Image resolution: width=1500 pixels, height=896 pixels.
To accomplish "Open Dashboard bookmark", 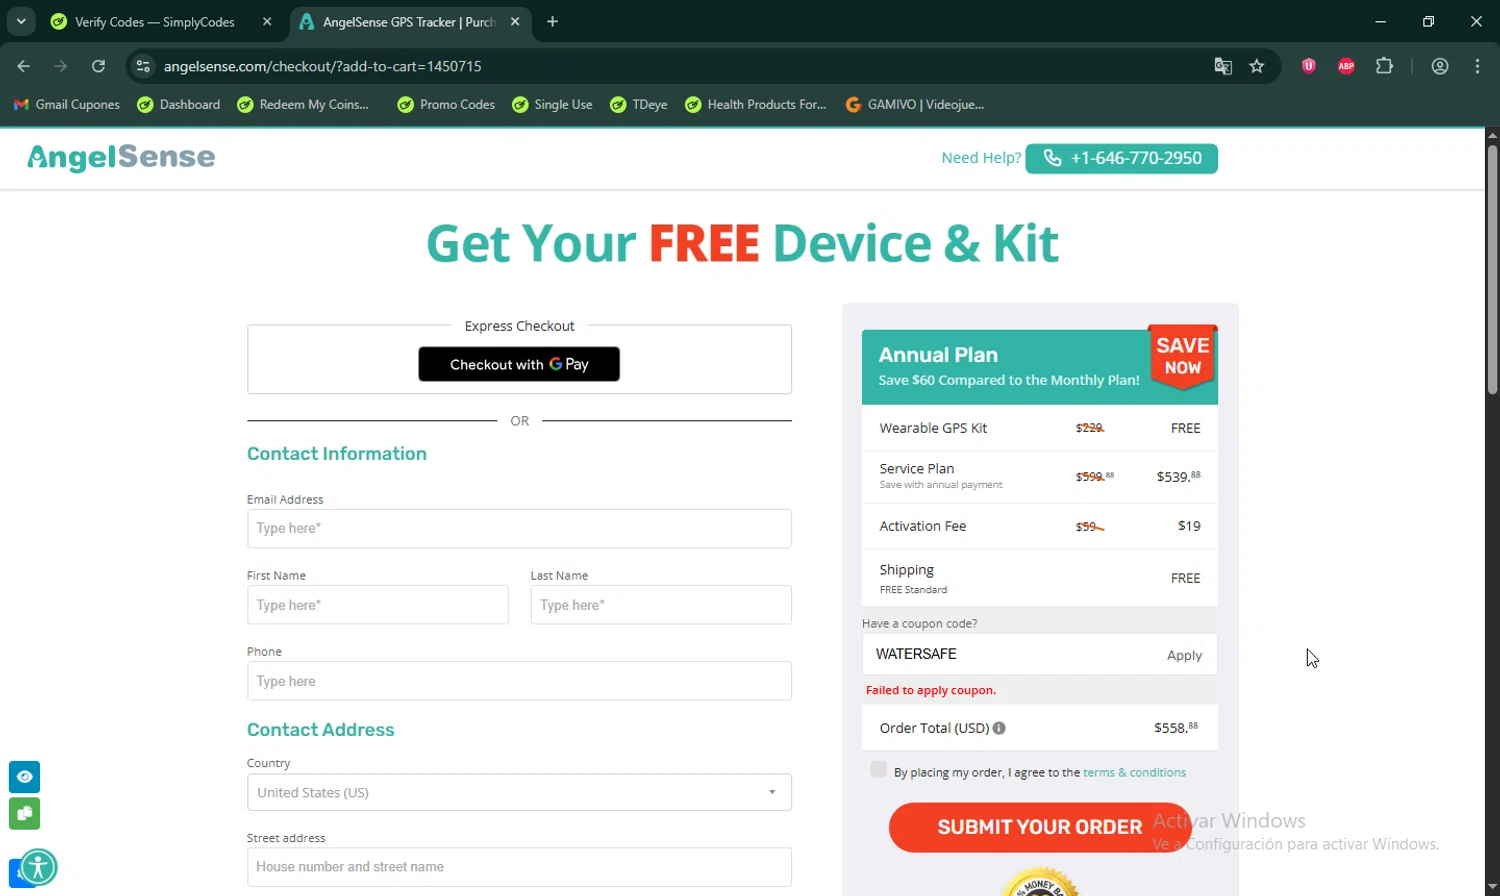I will click(179, 104).
